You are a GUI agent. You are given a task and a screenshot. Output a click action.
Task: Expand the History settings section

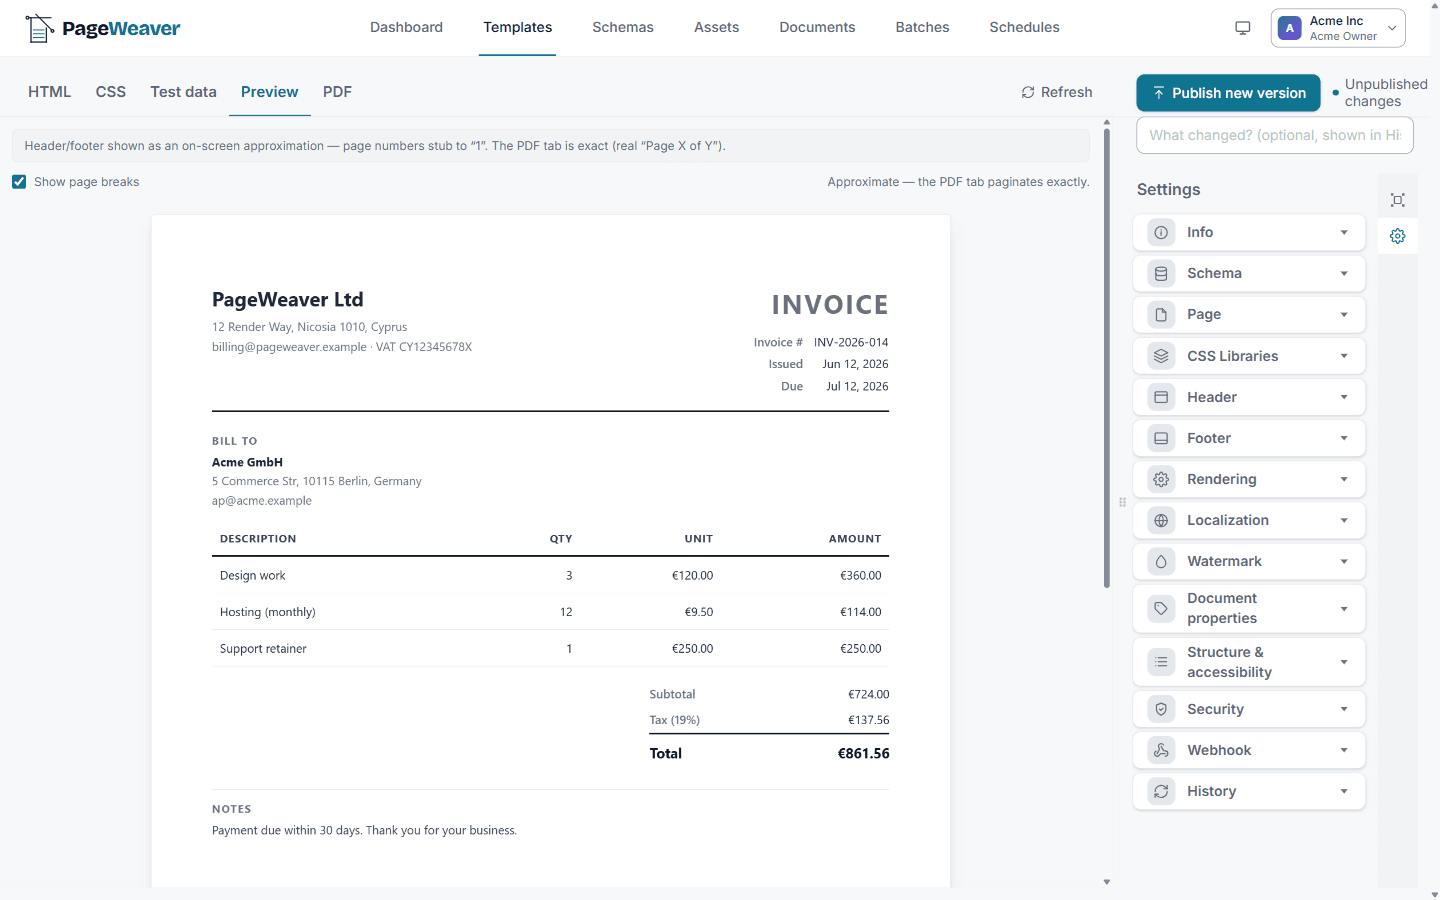point(1249,791)
